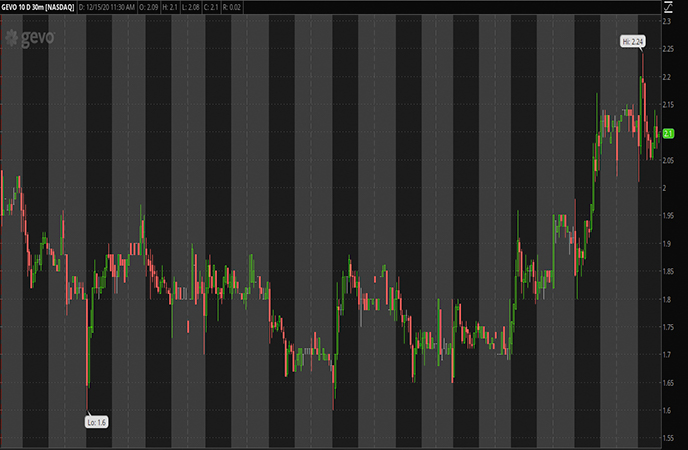The height and width of the screenshot is (450, 688).
Task: Click the 'D: 12/15/20 11:30 AM' date readout
Action: (x=107, y=7)
